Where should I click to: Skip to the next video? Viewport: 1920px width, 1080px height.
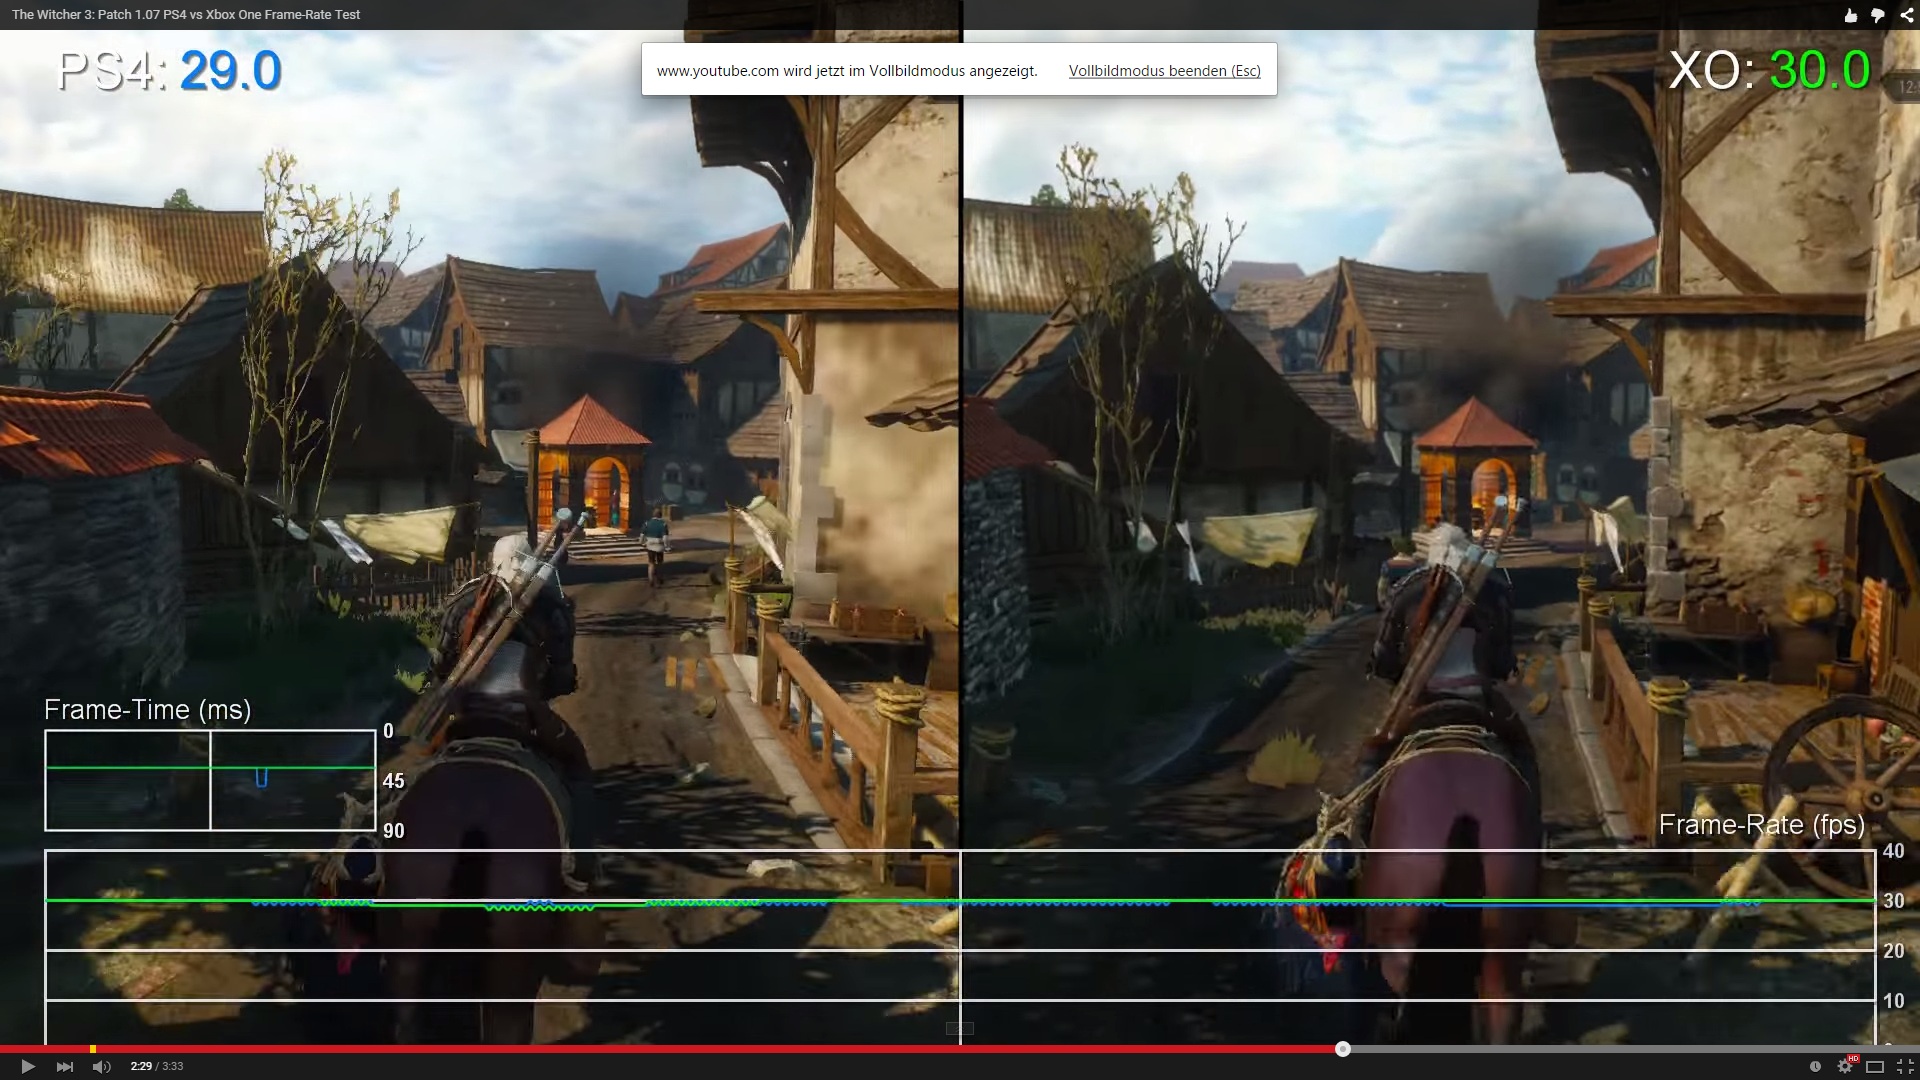65,1067
